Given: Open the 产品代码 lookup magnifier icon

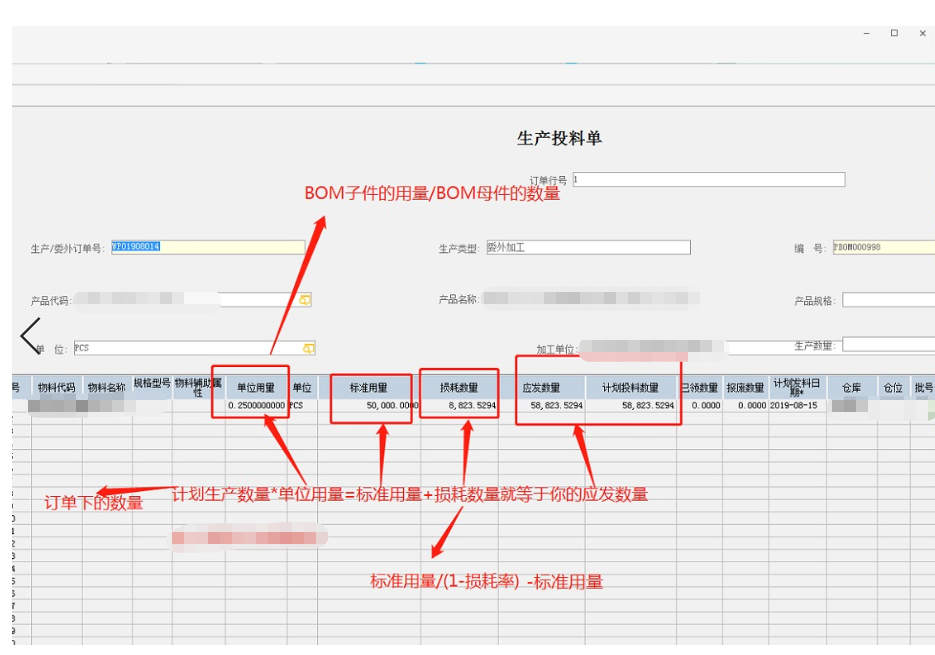Looking at the screenshot, I should pyautogui.click(x=307, y=299).
